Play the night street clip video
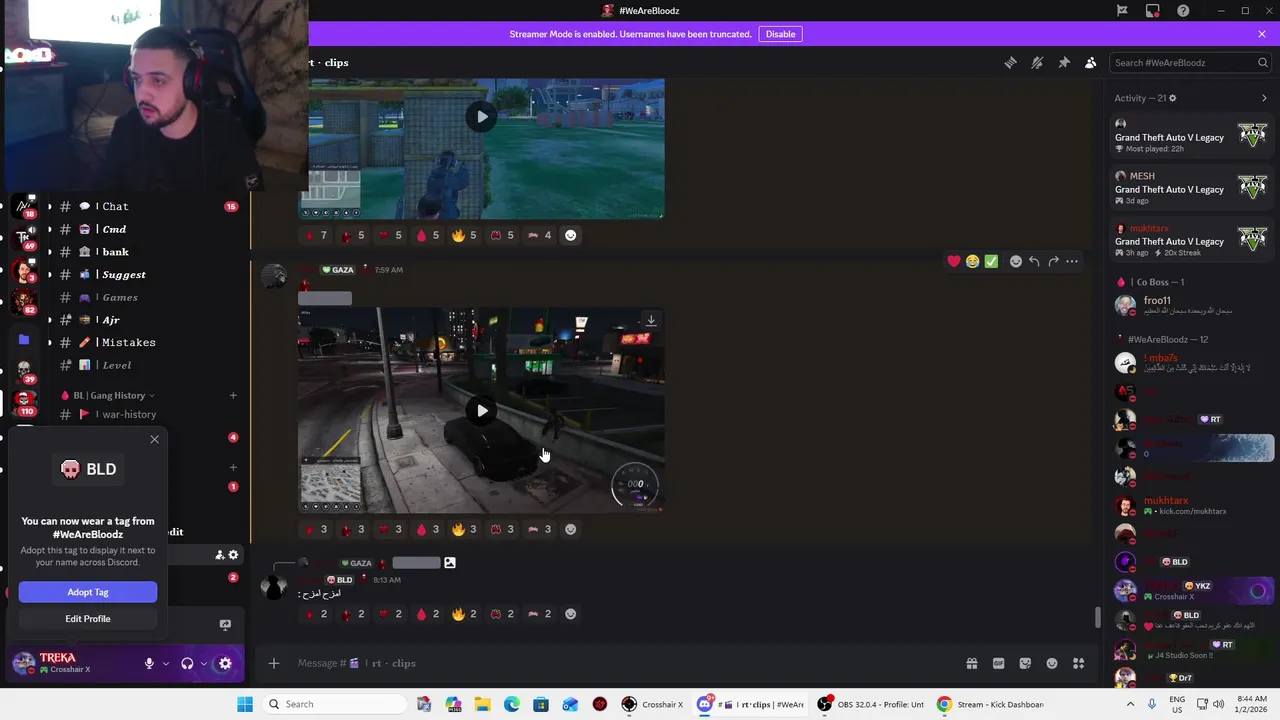The width and height of the screenshot is (1280, 720). [x=482, y=411]
